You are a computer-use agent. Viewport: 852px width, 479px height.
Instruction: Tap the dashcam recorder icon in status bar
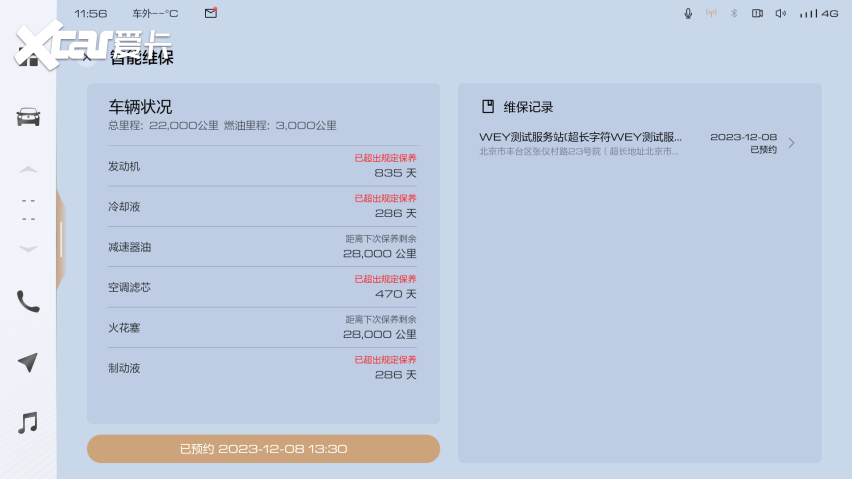click(x=757, y=13)
